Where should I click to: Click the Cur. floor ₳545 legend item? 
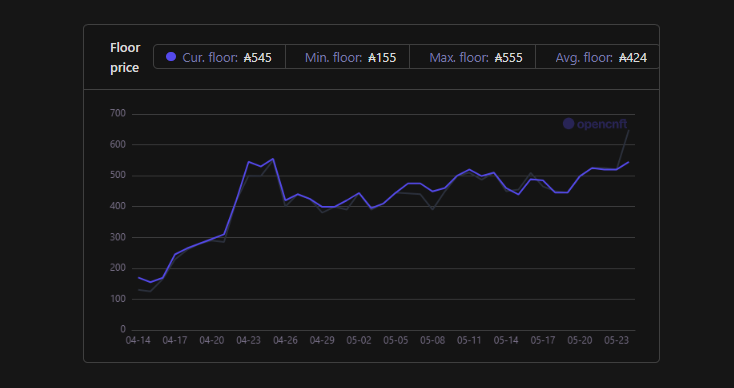(219, 57)
